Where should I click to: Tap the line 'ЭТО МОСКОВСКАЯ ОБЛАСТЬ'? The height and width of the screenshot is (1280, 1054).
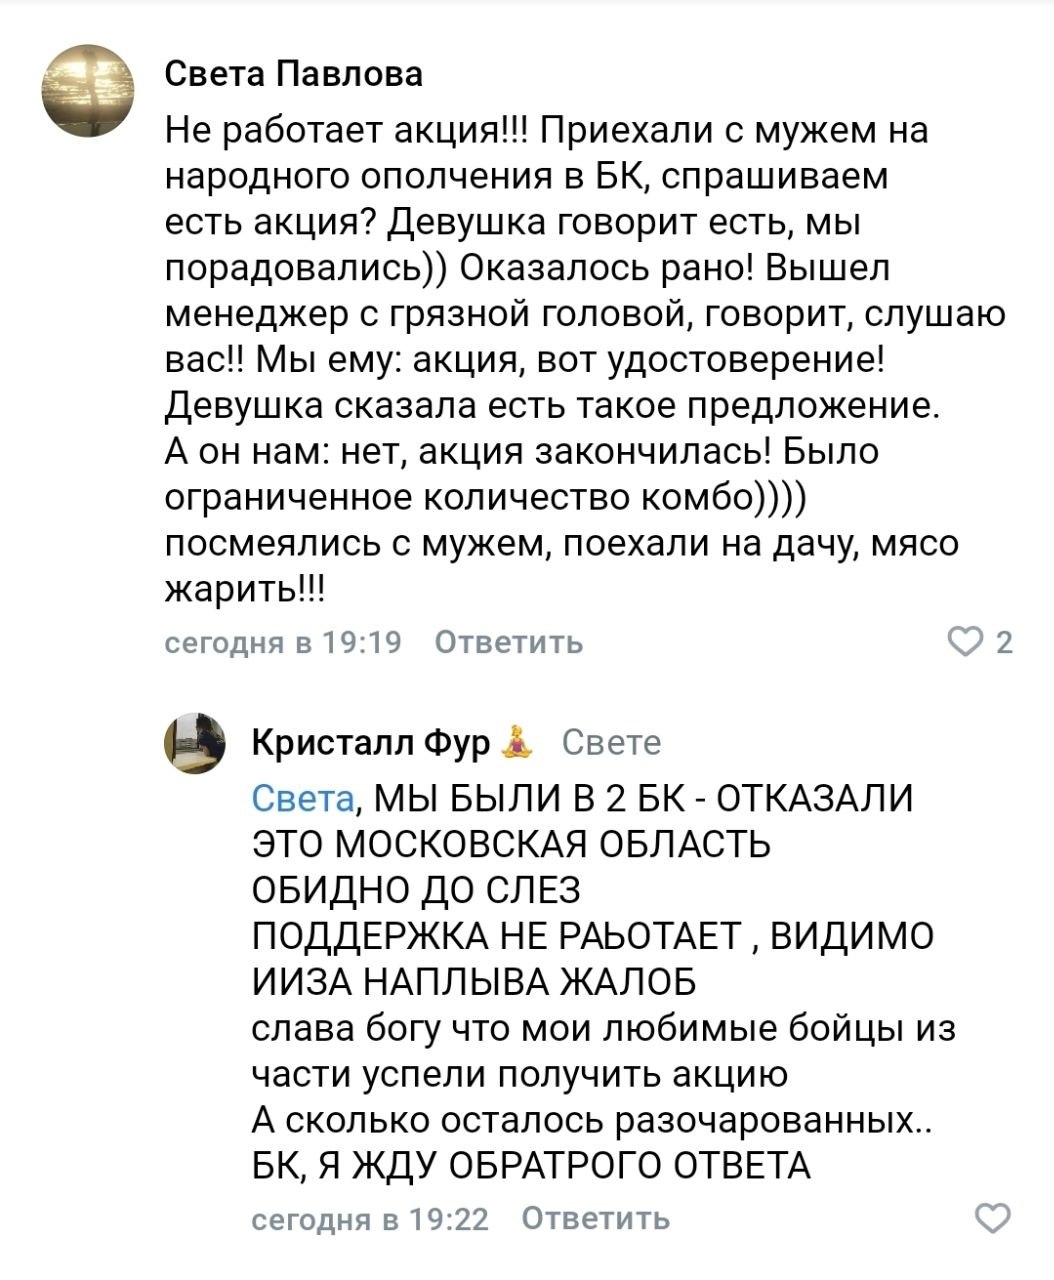[511, 844]
